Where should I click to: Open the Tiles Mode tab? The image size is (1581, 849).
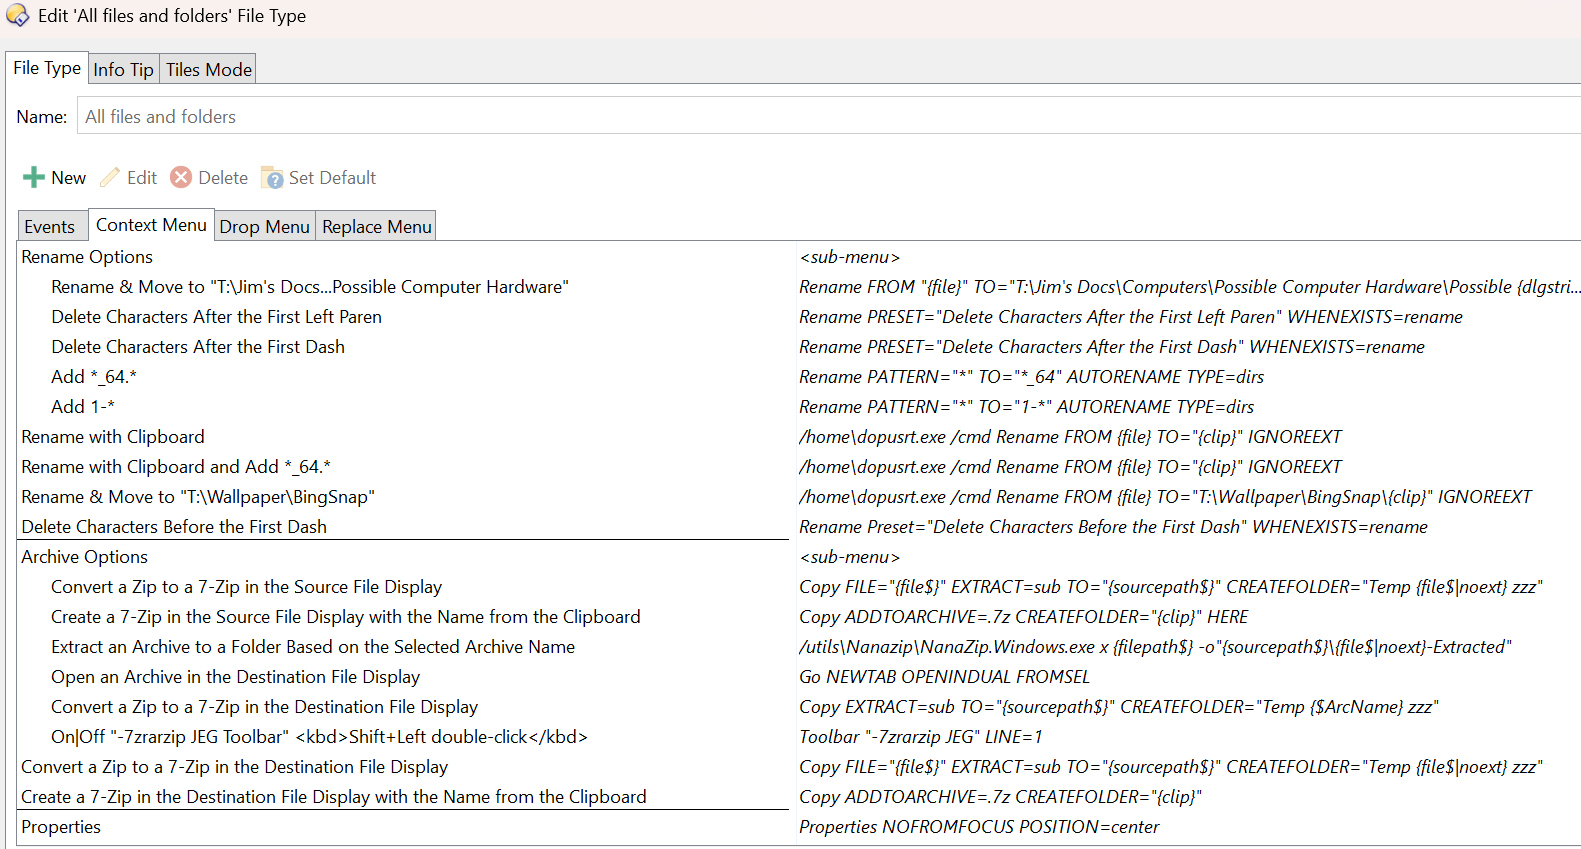pyautogui.click(x=209, y=69)
